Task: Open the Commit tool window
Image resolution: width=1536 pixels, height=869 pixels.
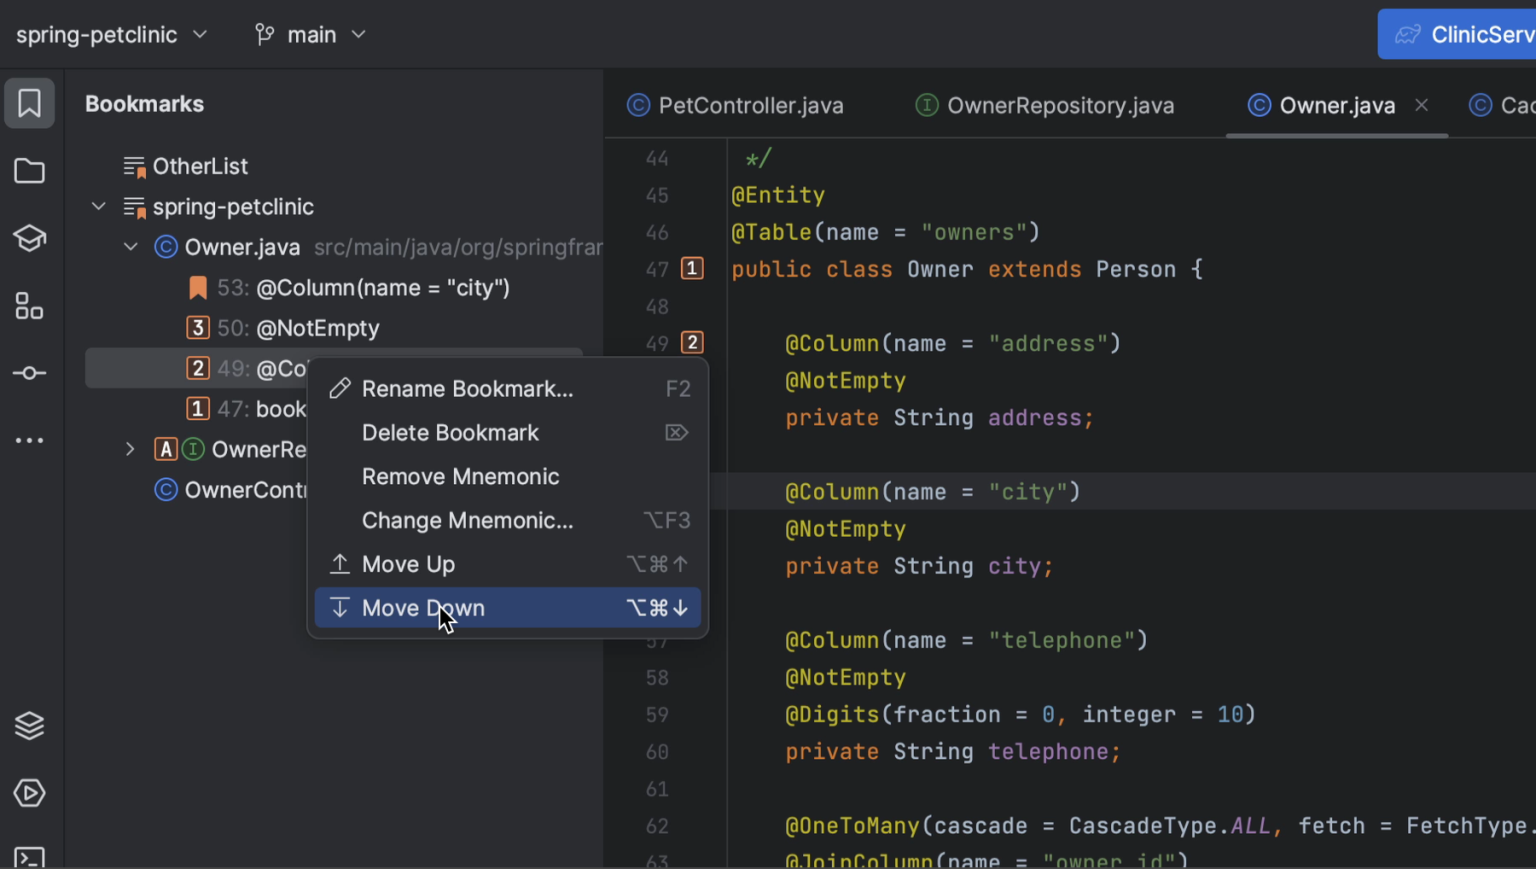Action: pos(29,373)
